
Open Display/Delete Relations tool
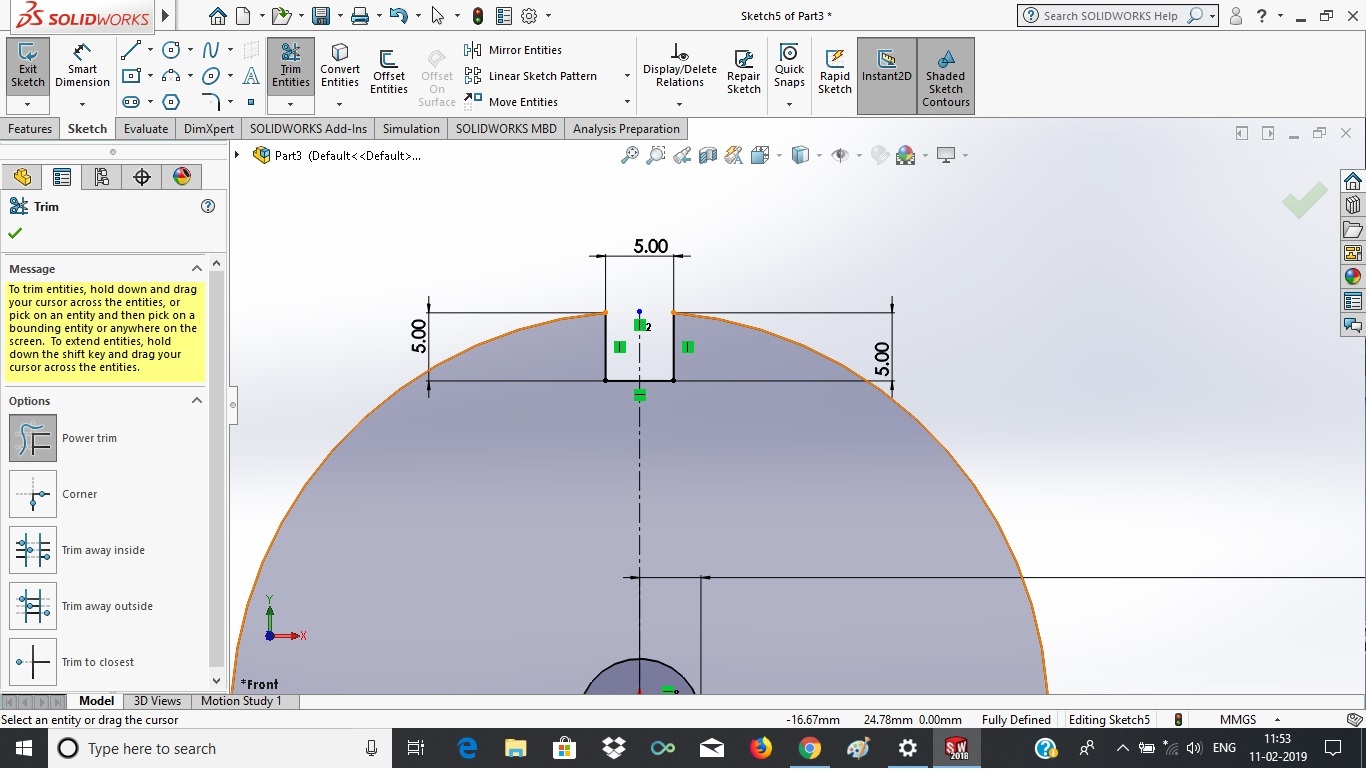pos(679,66)
